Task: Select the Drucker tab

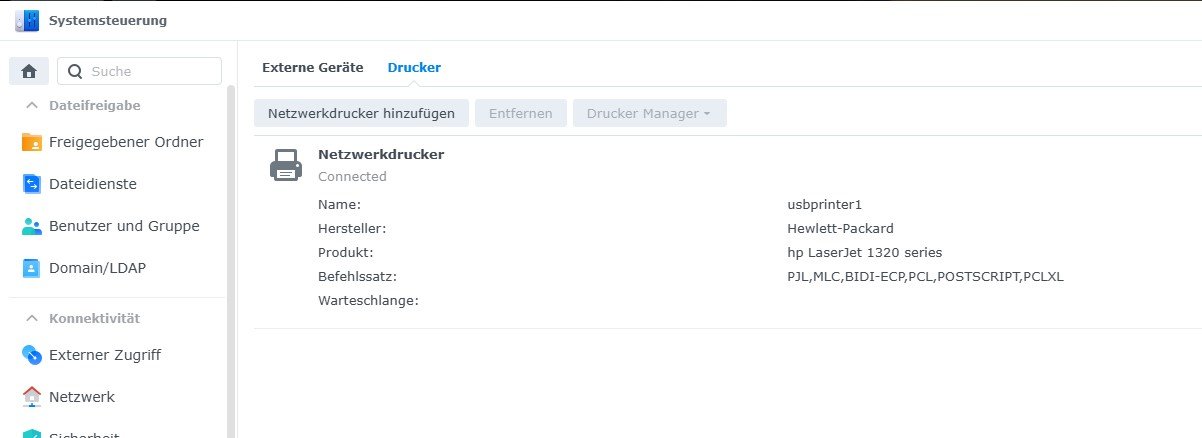Action: 414,68
